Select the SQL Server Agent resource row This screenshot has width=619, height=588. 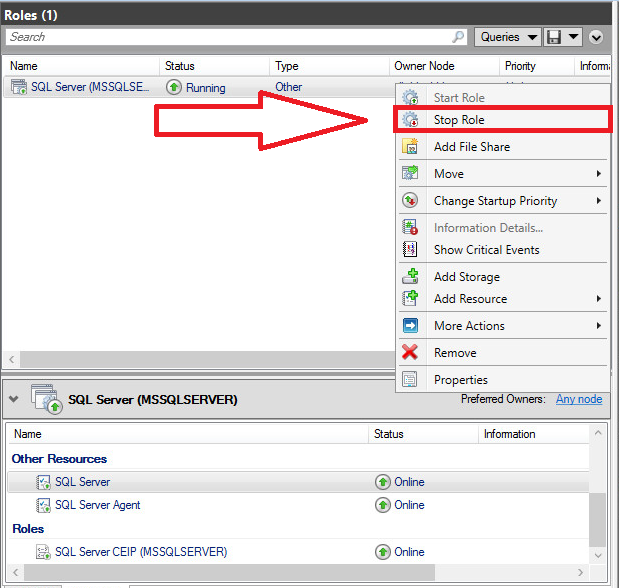tap(97, 505)
